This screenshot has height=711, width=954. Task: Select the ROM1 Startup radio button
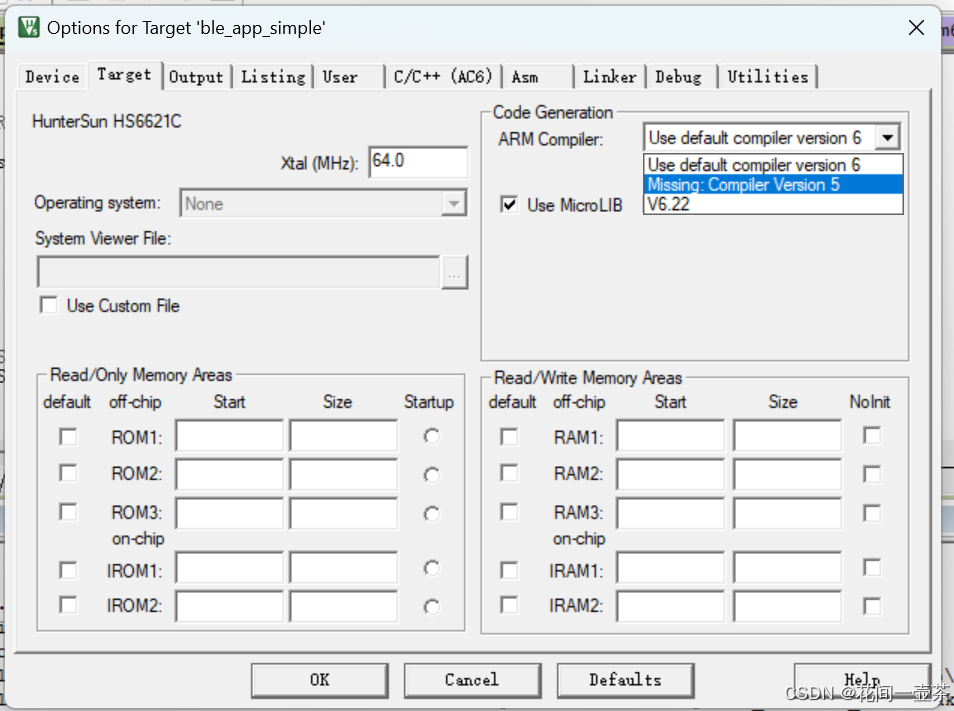point(431,436)
